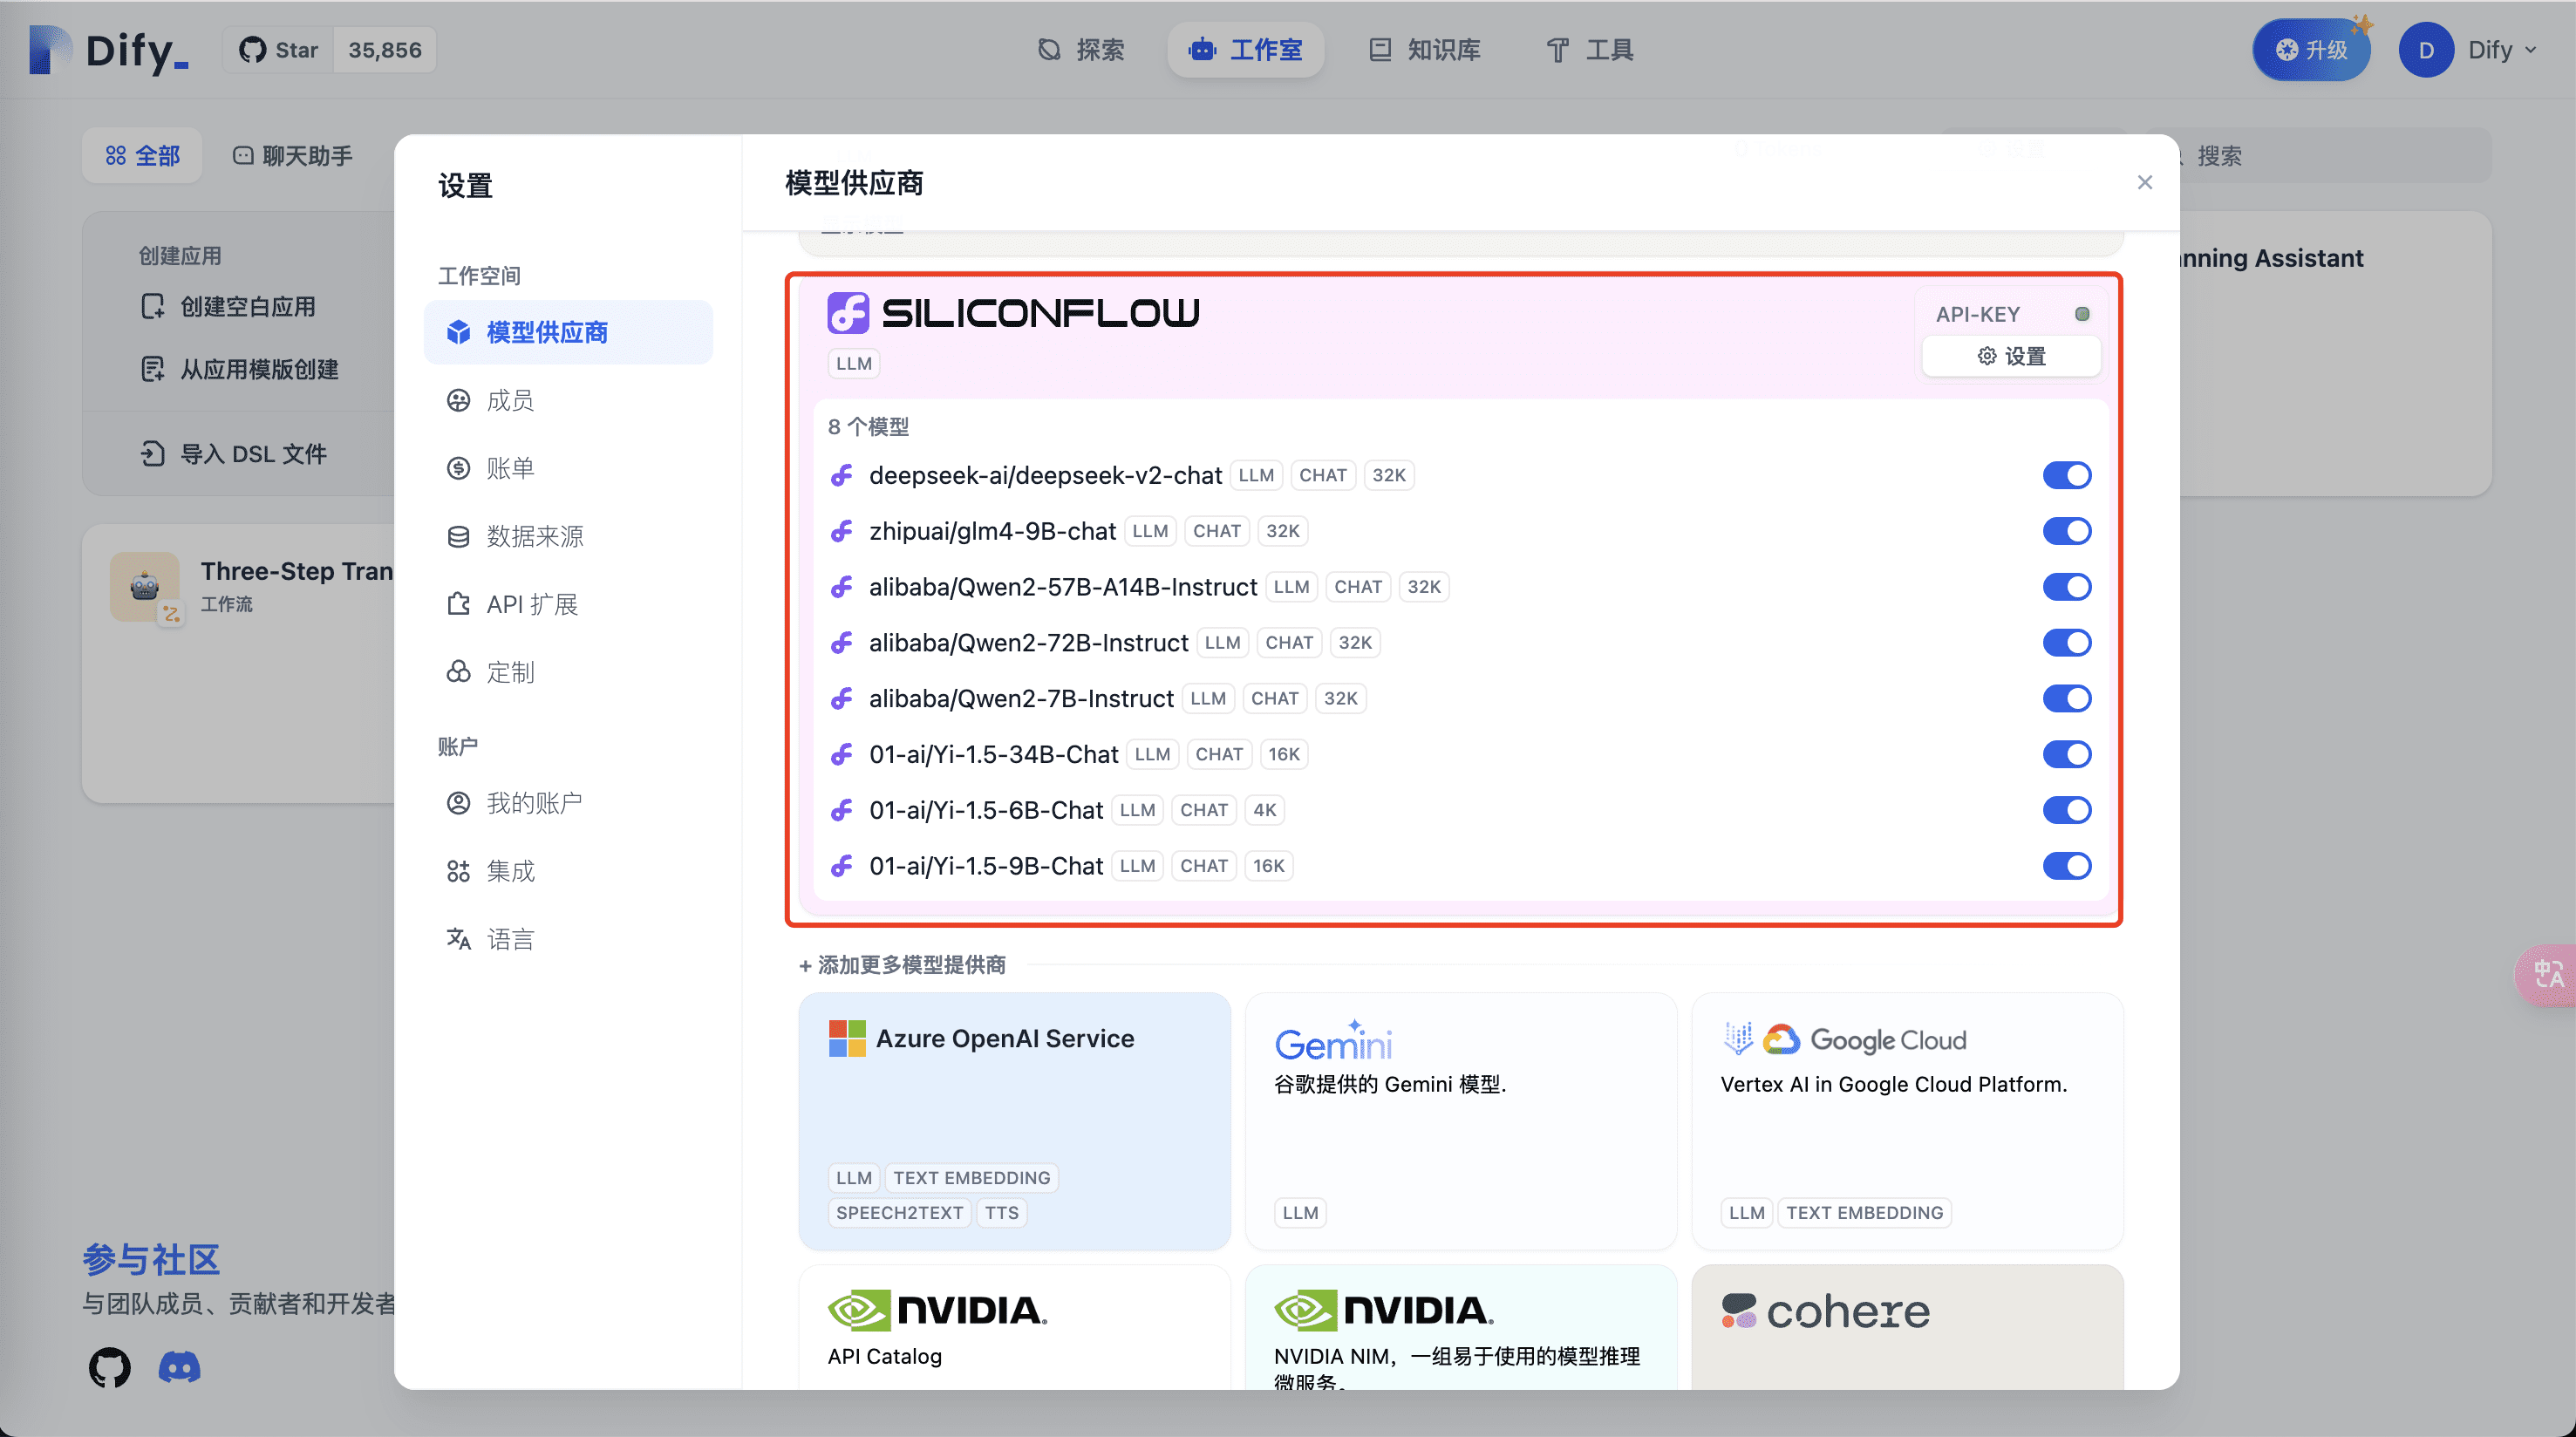The height and width of the screenshot is (1437, 2576).
Task: Click the D user avatar
Action: point(2425,50)
